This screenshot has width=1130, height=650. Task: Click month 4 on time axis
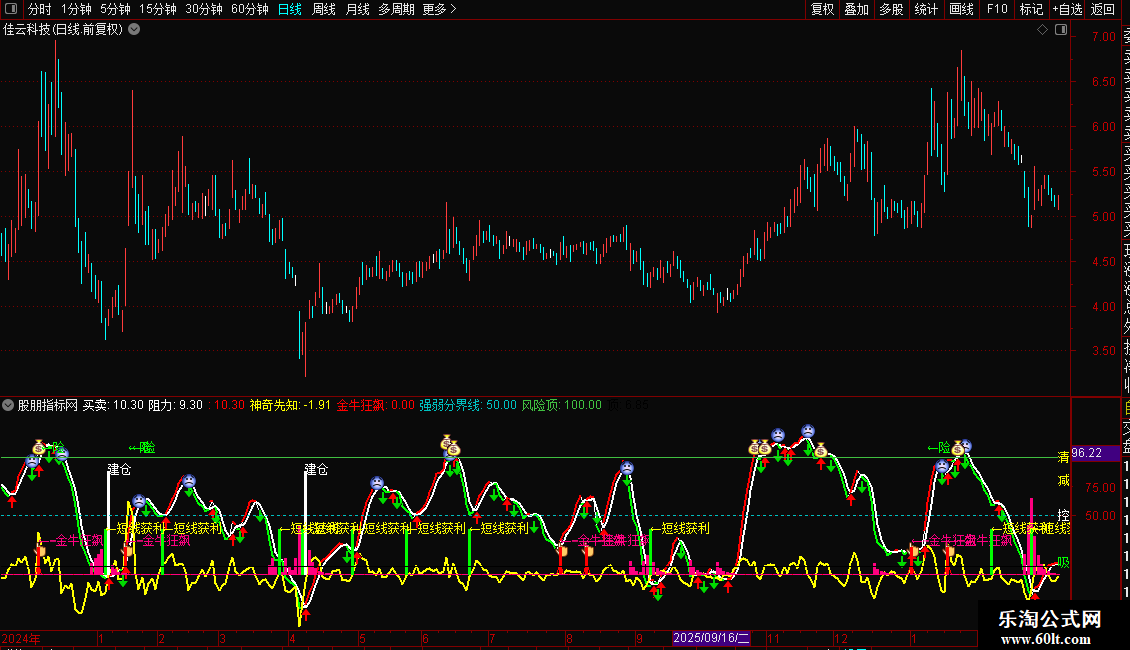click(292, 638)
